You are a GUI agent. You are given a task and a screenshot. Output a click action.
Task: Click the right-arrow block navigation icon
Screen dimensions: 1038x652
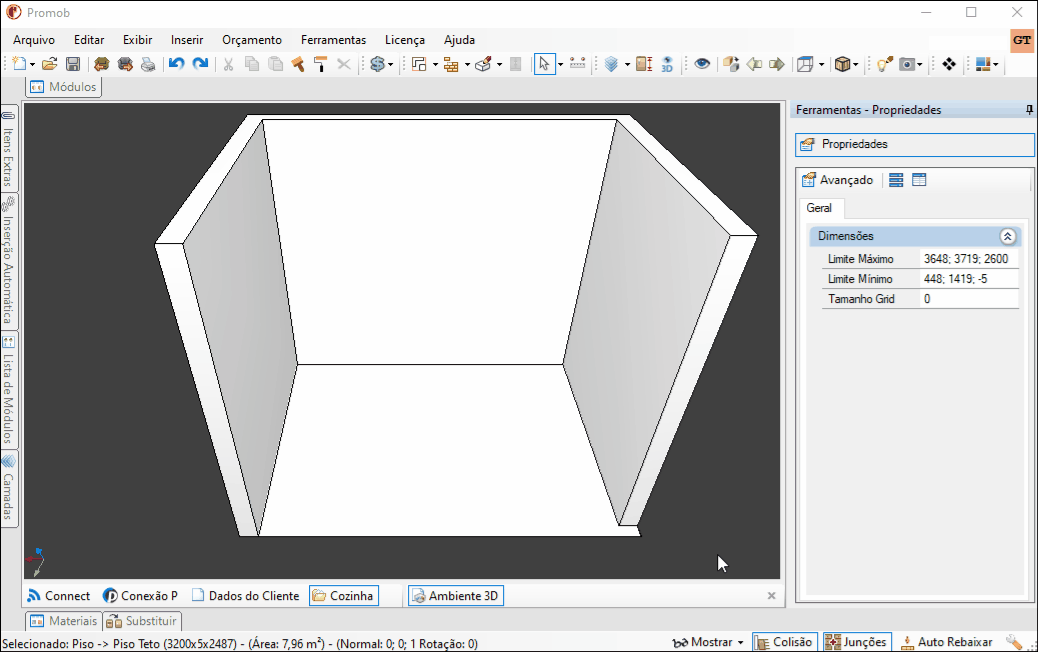click(777, 64)
